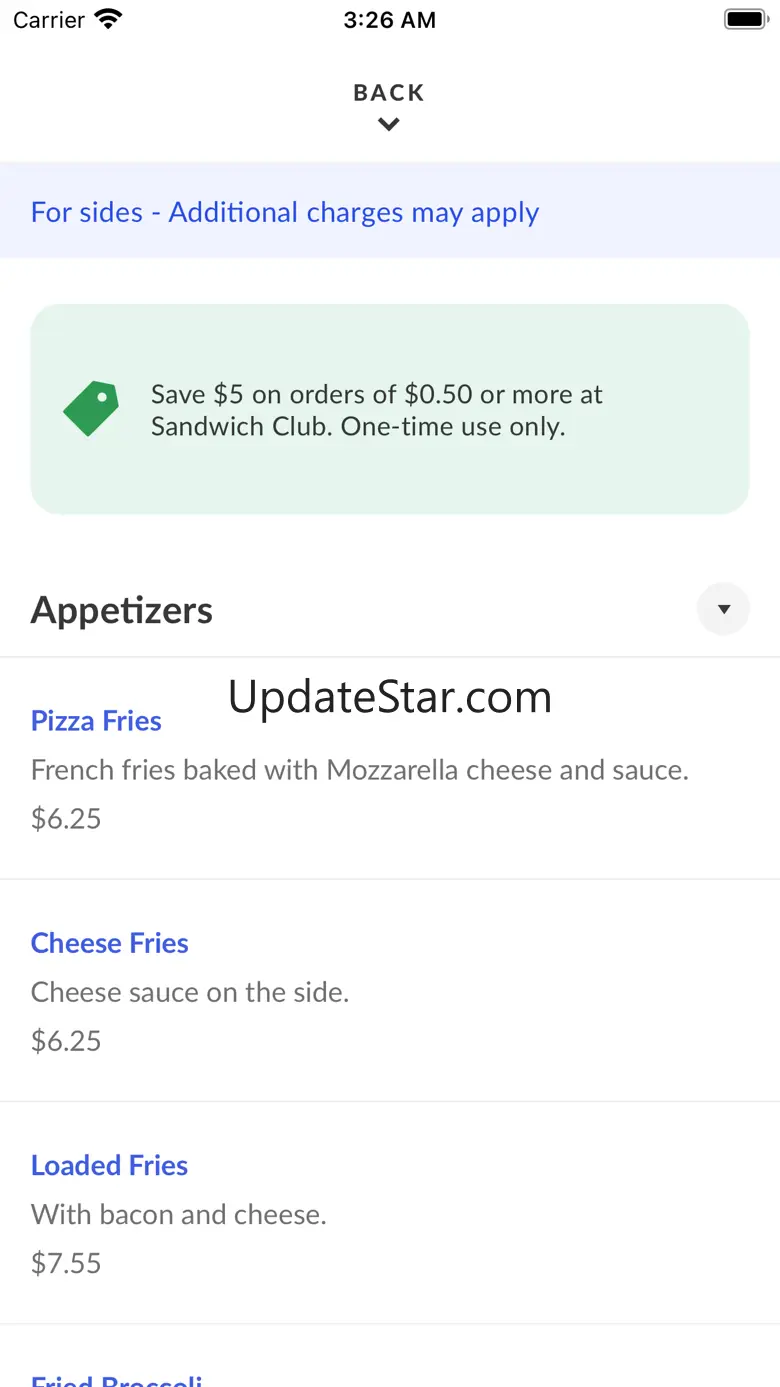Viewport: 780px width, 1387px height.
Task: Open the additional charges for sides notice
Action: pyautogui.click(x=285, y=212)
